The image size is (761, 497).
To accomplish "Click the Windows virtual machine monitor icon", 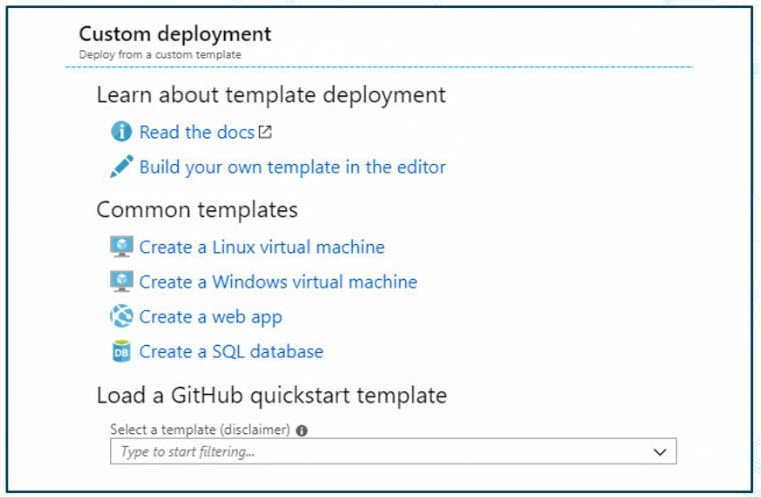I will click(121, 282).
